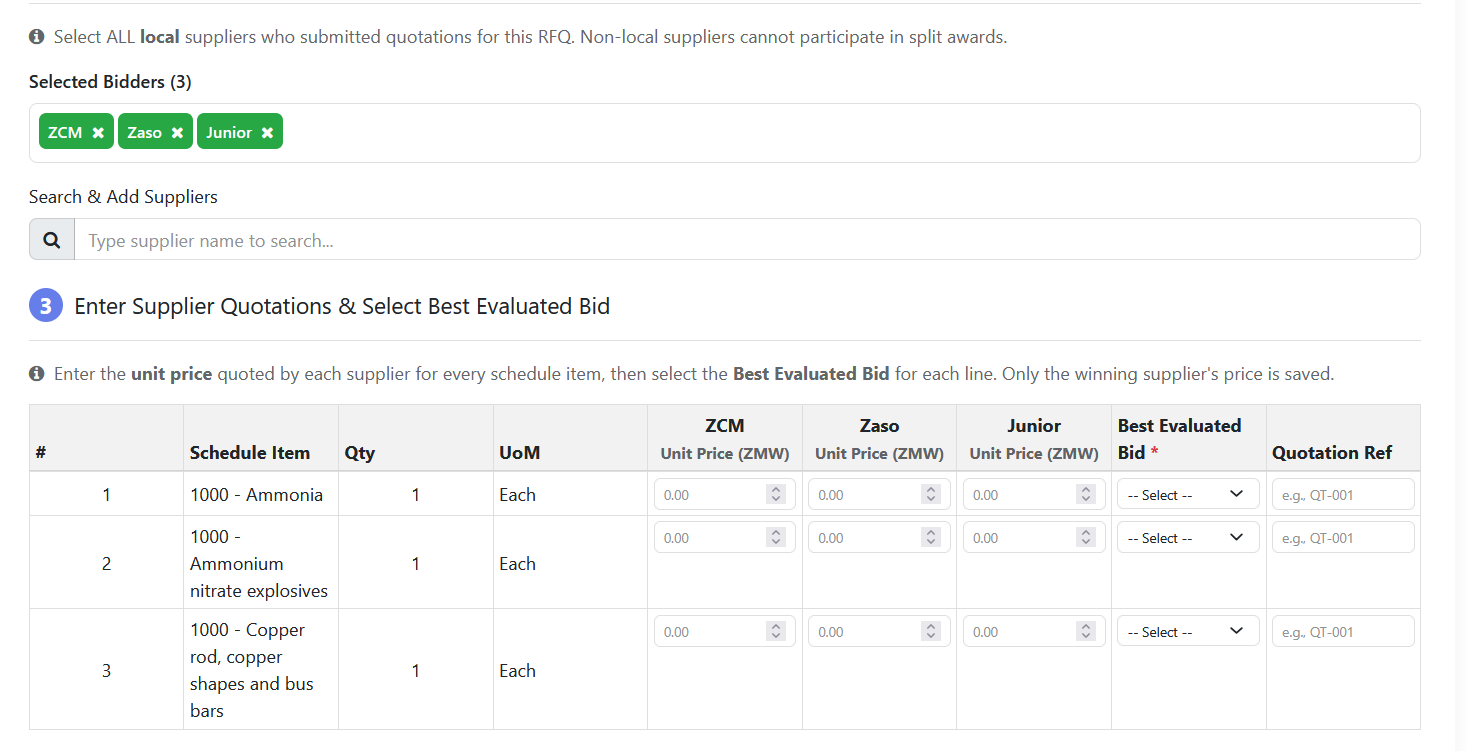This screenshot has width=1467, height=751.
Task: Click the supplier search magnifier icon
Action: [x=52, y=240]
